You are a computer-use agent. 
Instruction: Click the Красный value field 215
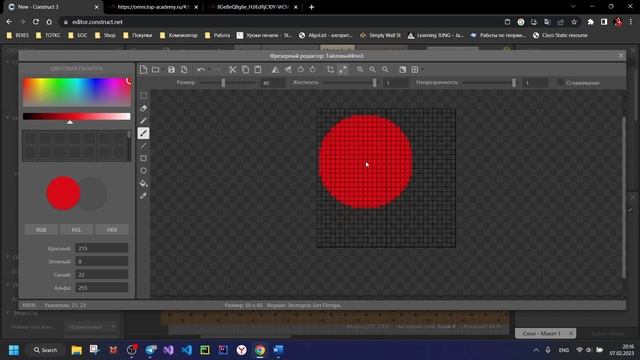(x=102, y=248)
